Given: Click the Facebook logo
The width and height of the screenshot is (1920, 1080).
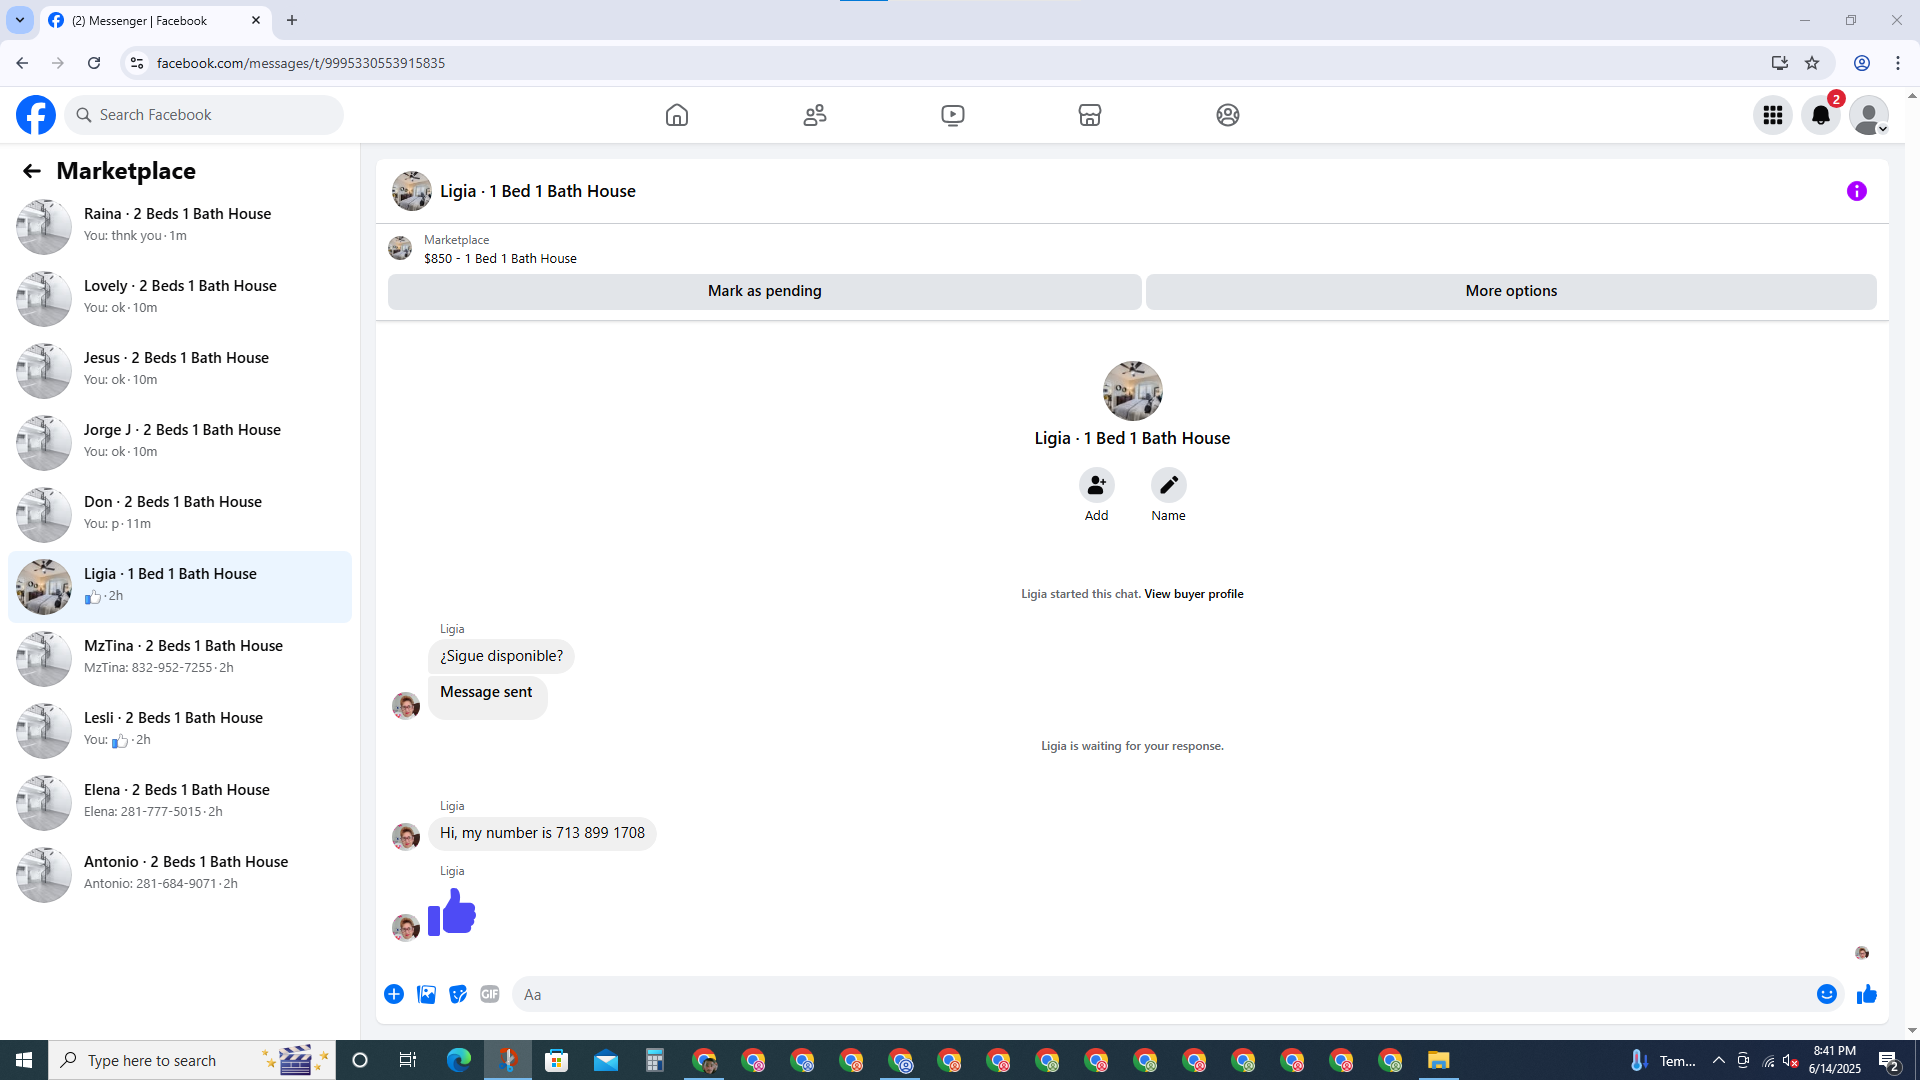Looking at the screenshot, I should [36, 115].
